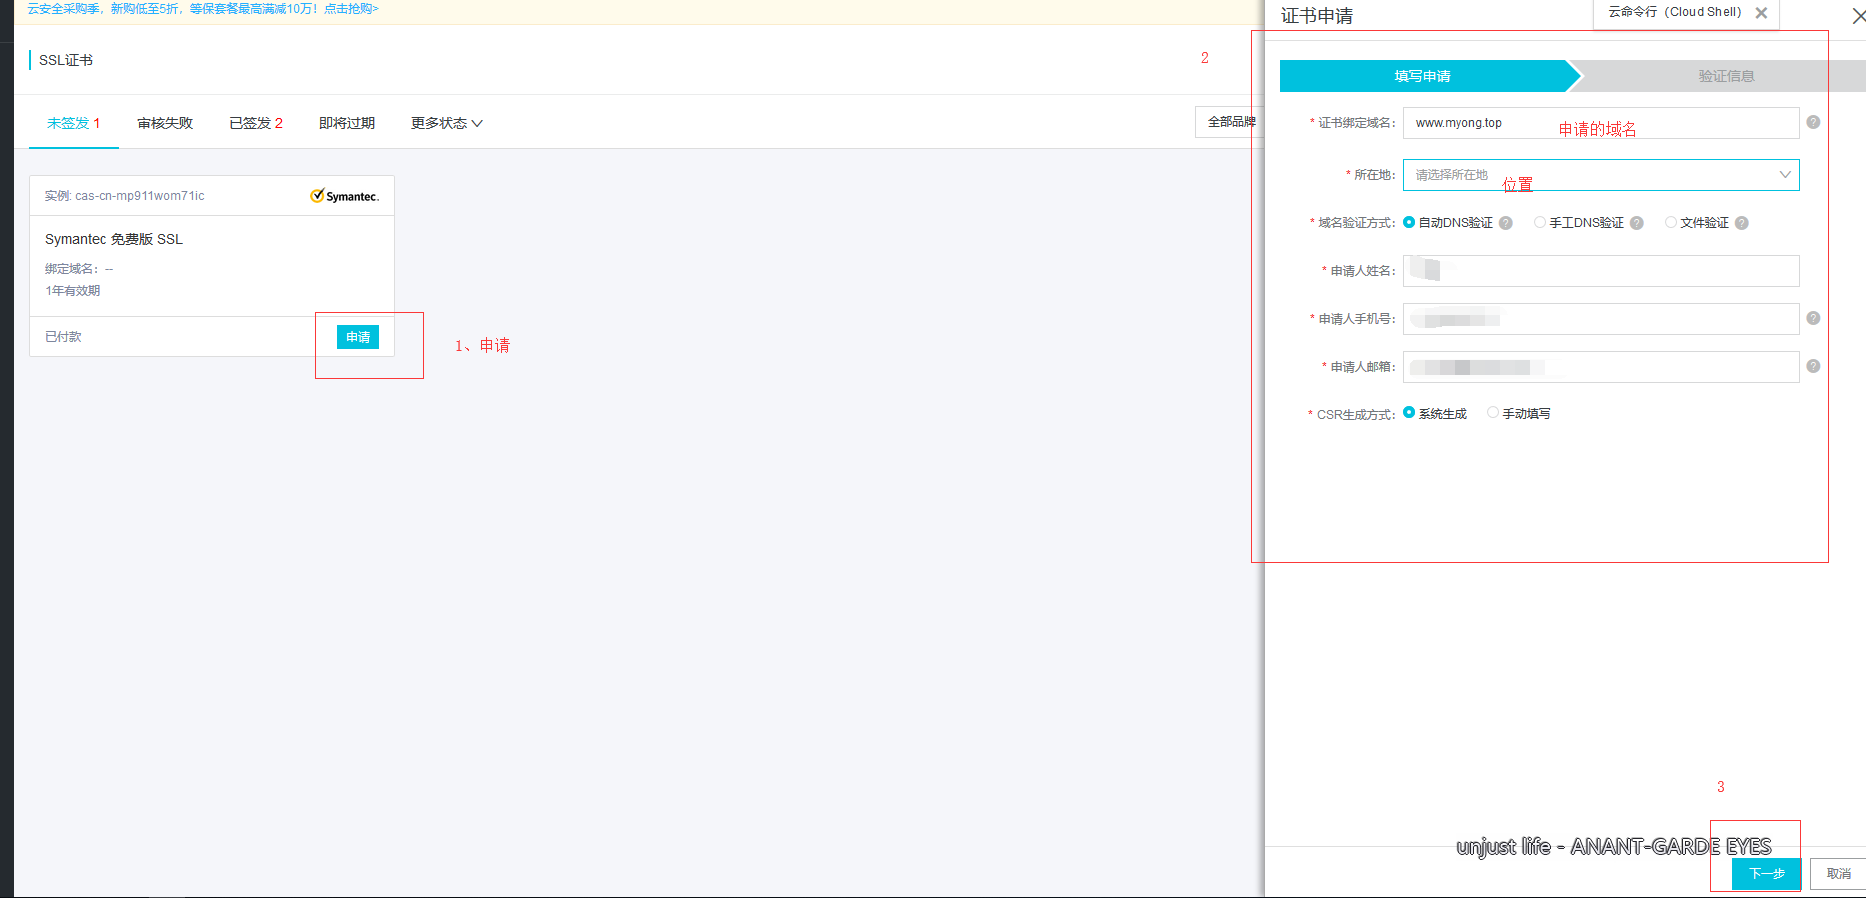
Task: Choose 手动填写 CSR method
Action: click(x=1493, y=412)
